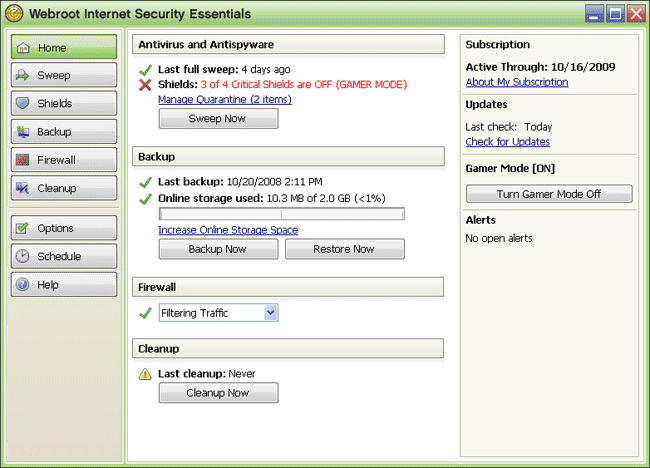Viewport: 650px width, 468px height.
Task: Turn Gamer Mode Off
Action: 549,194
